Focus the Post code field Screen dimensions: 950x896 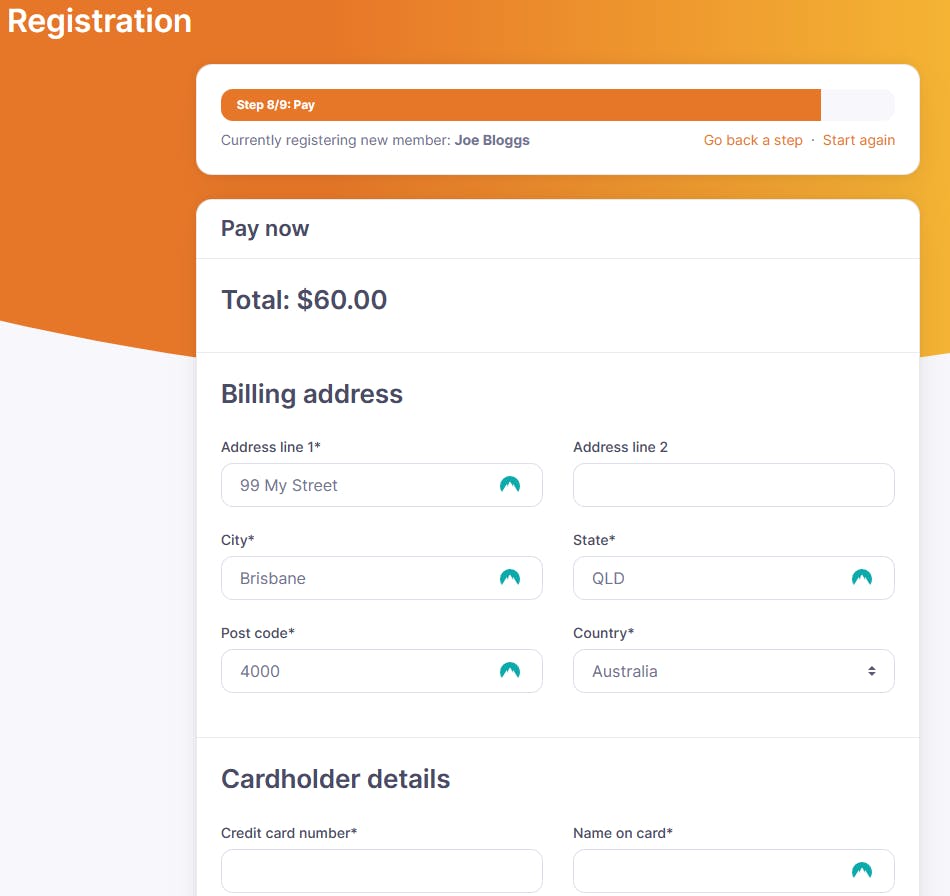tap(360, 671)
